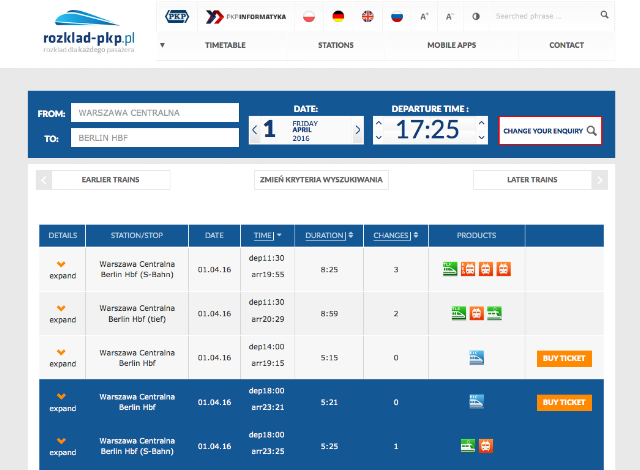Viewport: 640px width, 470px height.
Task: Click CHANGE YOUR ENQUIRY button
Action: click(550, 131)
